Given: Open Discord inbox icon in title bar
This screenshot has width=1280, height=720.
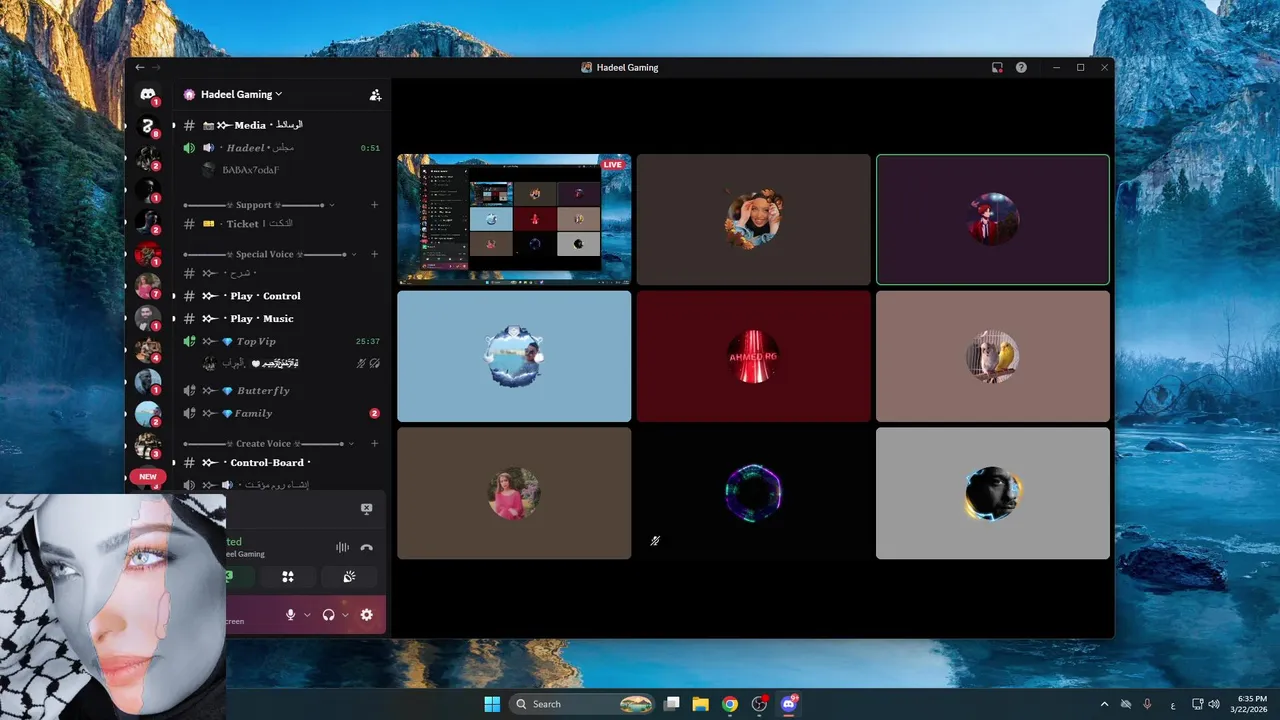Looking at the screenshot, I should click(997, 67).
